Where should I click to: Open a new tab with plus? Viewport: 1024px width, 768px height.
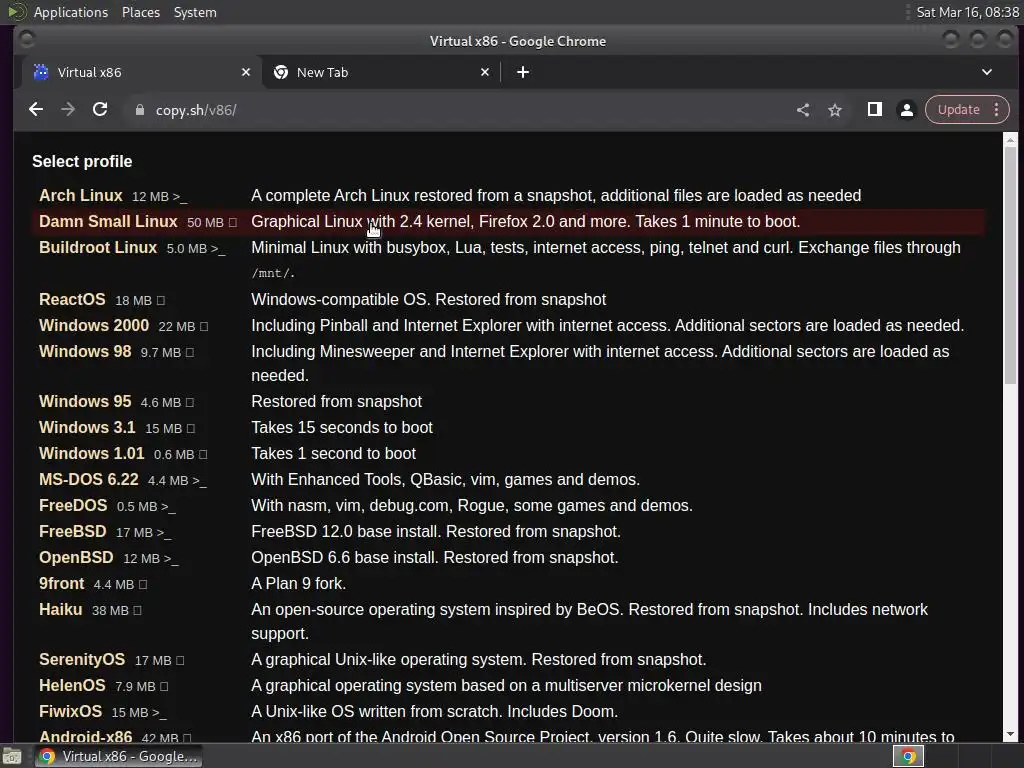(522, 72)
